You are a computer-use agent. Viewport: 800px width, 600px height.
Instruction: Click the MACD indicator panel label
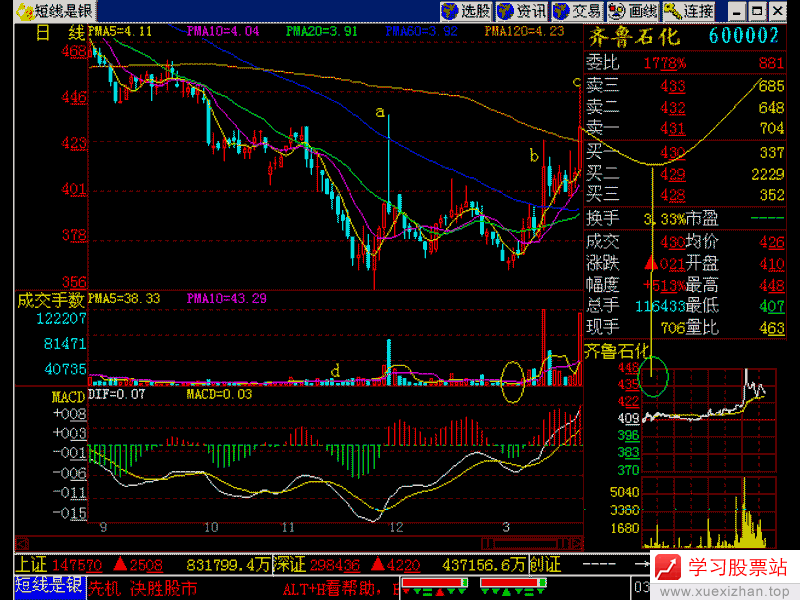pos(68,396)
